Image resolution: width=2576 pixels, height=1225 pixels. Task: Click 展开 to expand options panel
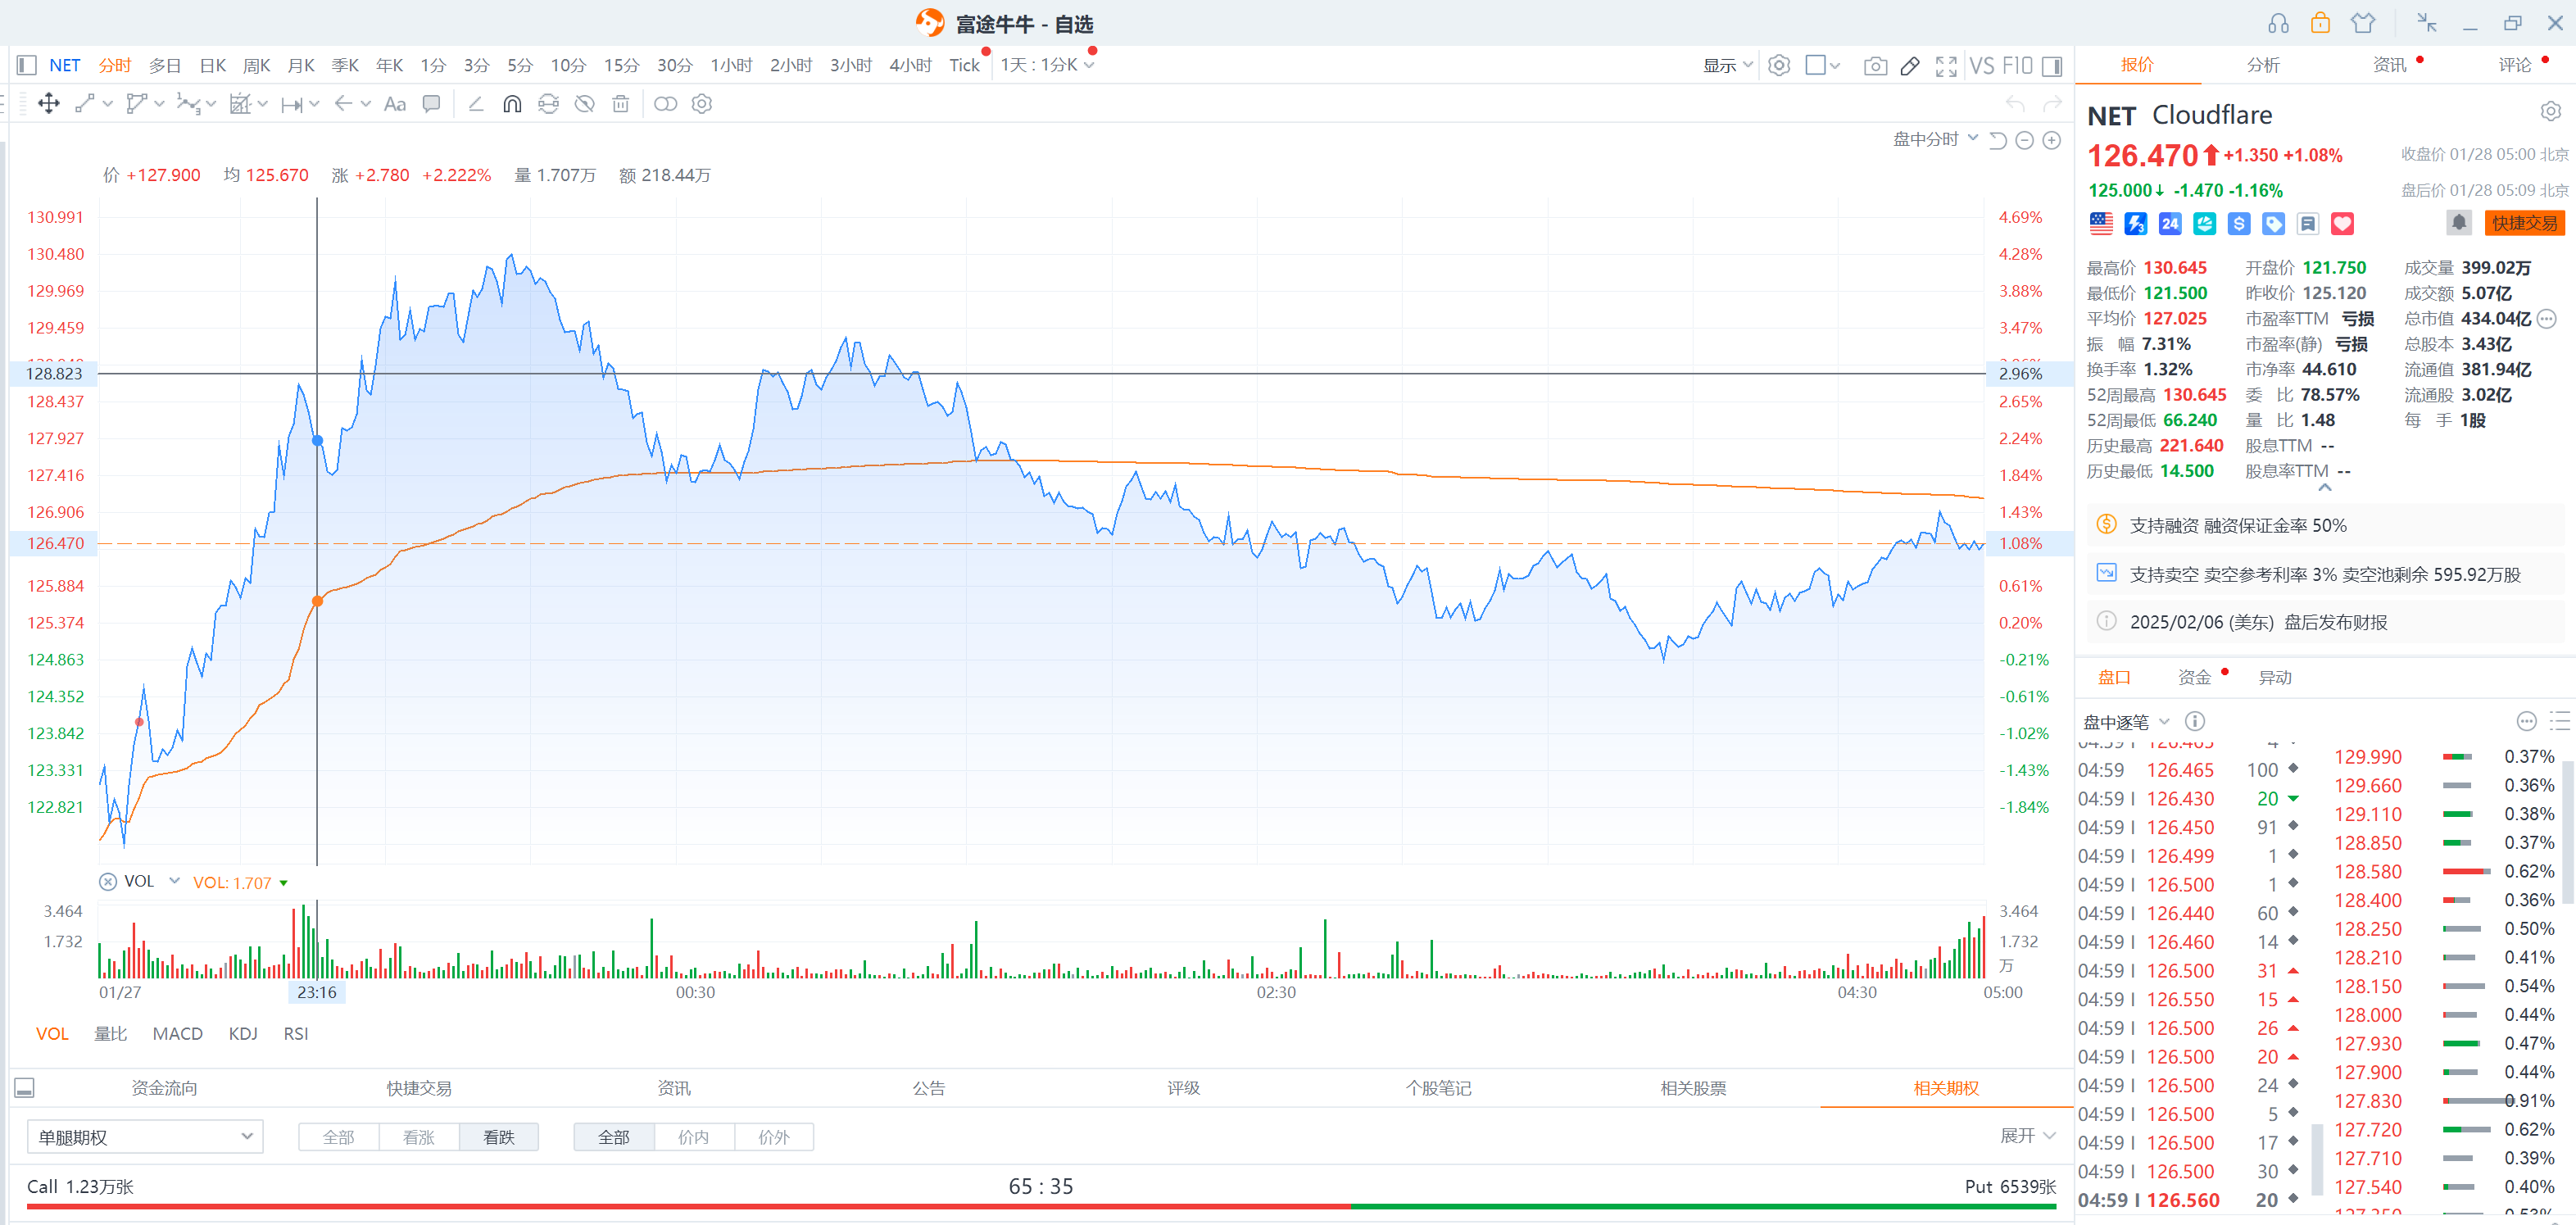(x=2027, y=1136)
